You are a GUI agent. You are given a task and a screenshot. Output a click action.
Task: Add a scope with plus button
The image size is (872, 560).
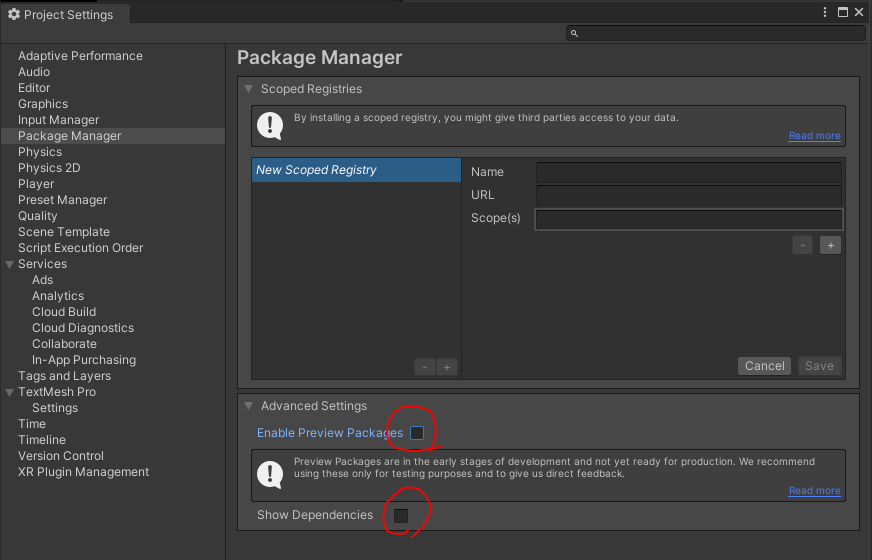830,245
